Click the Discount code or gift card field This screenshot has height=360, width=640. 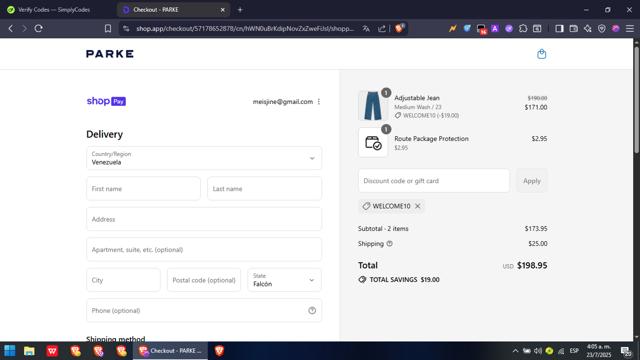(x=433, y=181)
